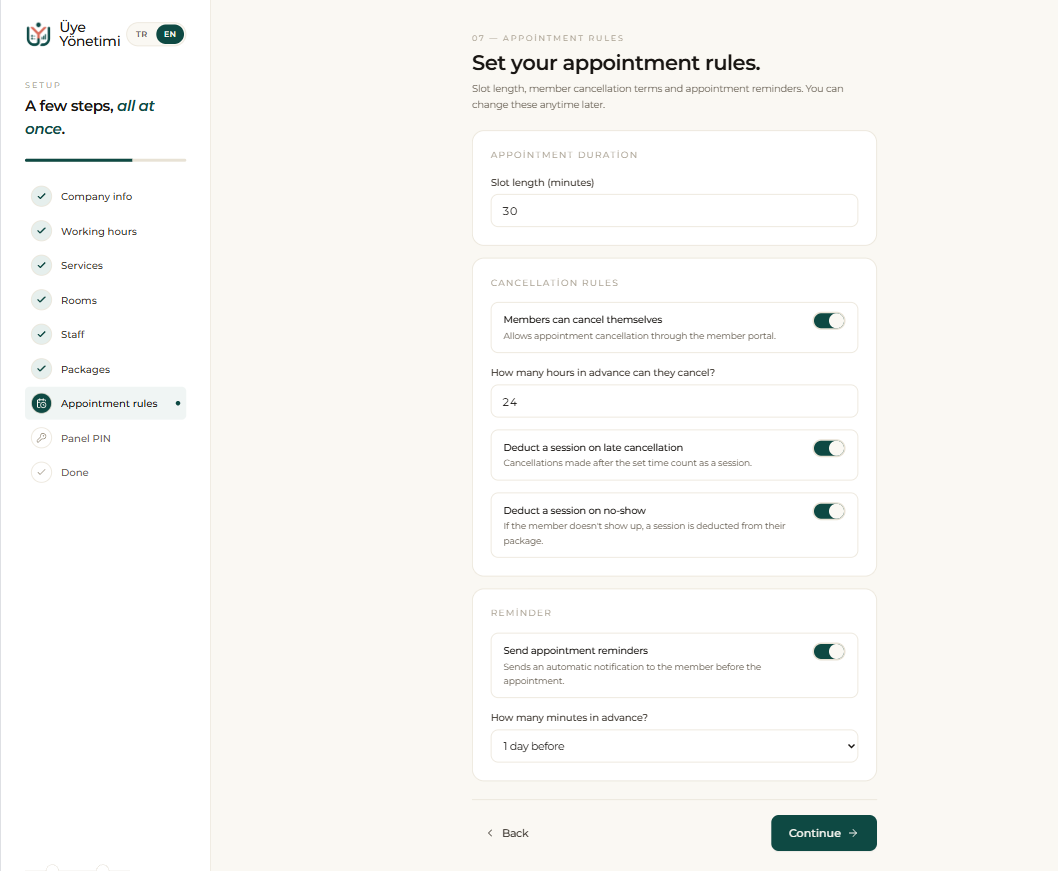Click the cancel hours in advance field
Image resolution: width=1058 pixels, height=871 pixels.
coord(674,401)
